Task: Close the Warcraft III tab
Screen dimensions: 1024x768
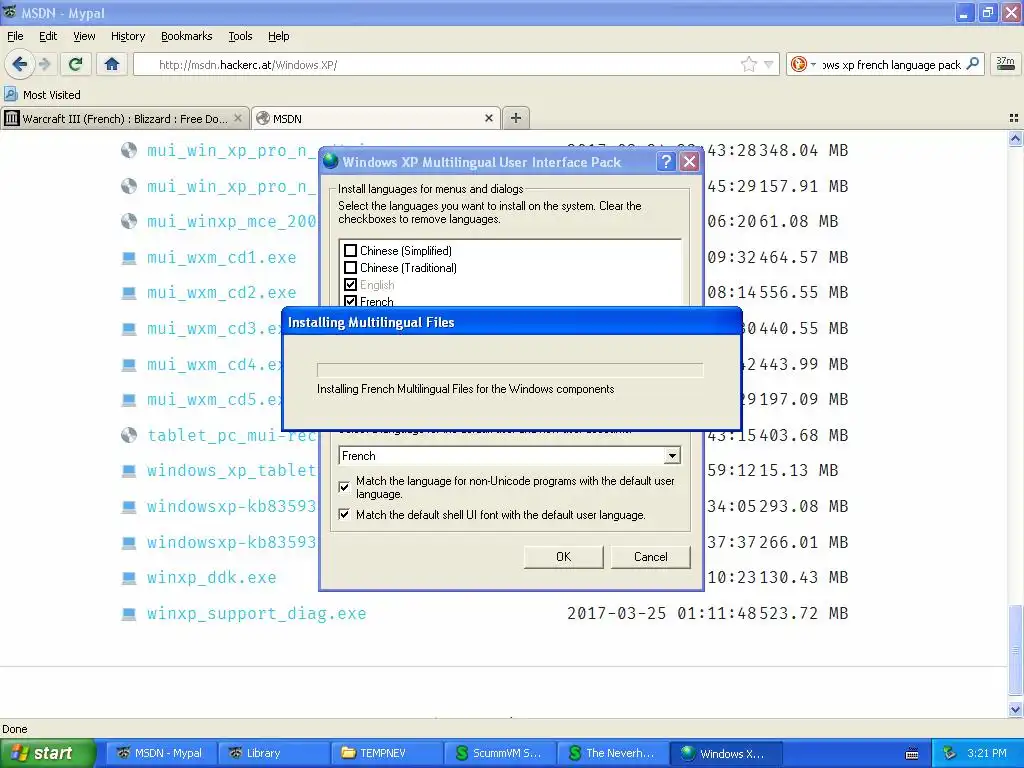Action: 238,118
